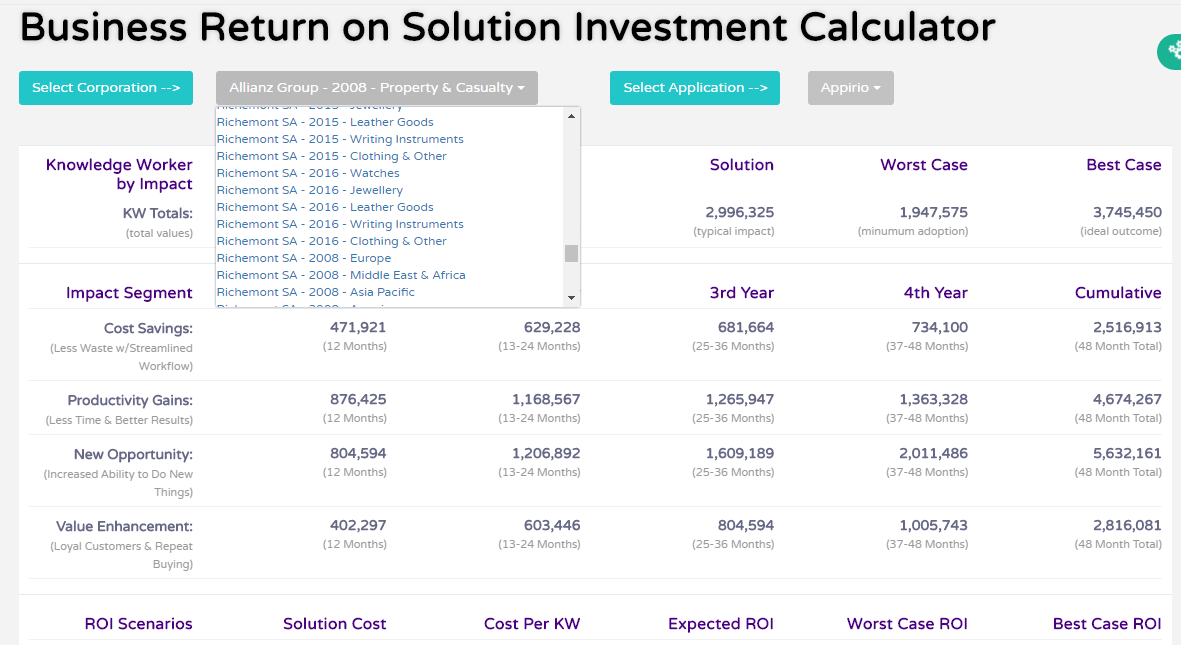Viewport: 1181px width, 645px height.
Task: Click the Select Corporation button
Action: click(105, 88)
